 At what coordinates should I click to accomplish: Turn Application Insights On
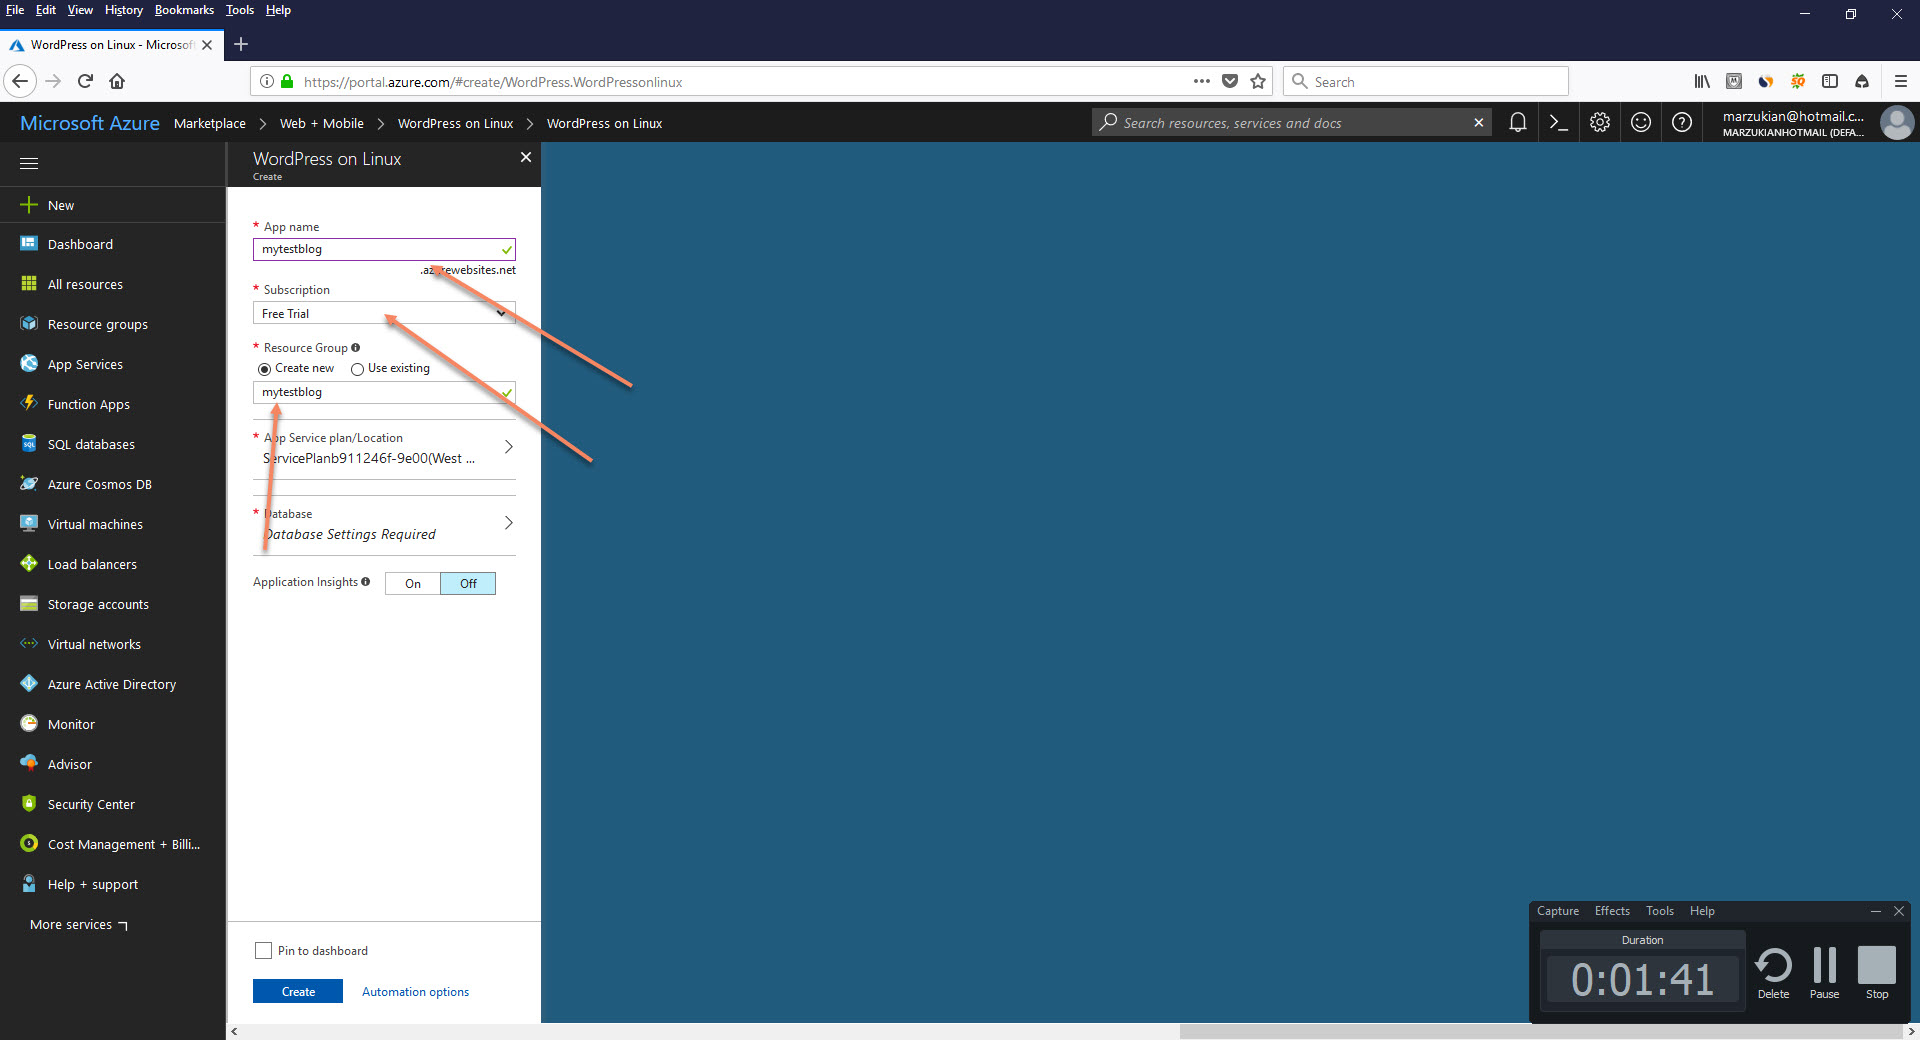point(411,583)
